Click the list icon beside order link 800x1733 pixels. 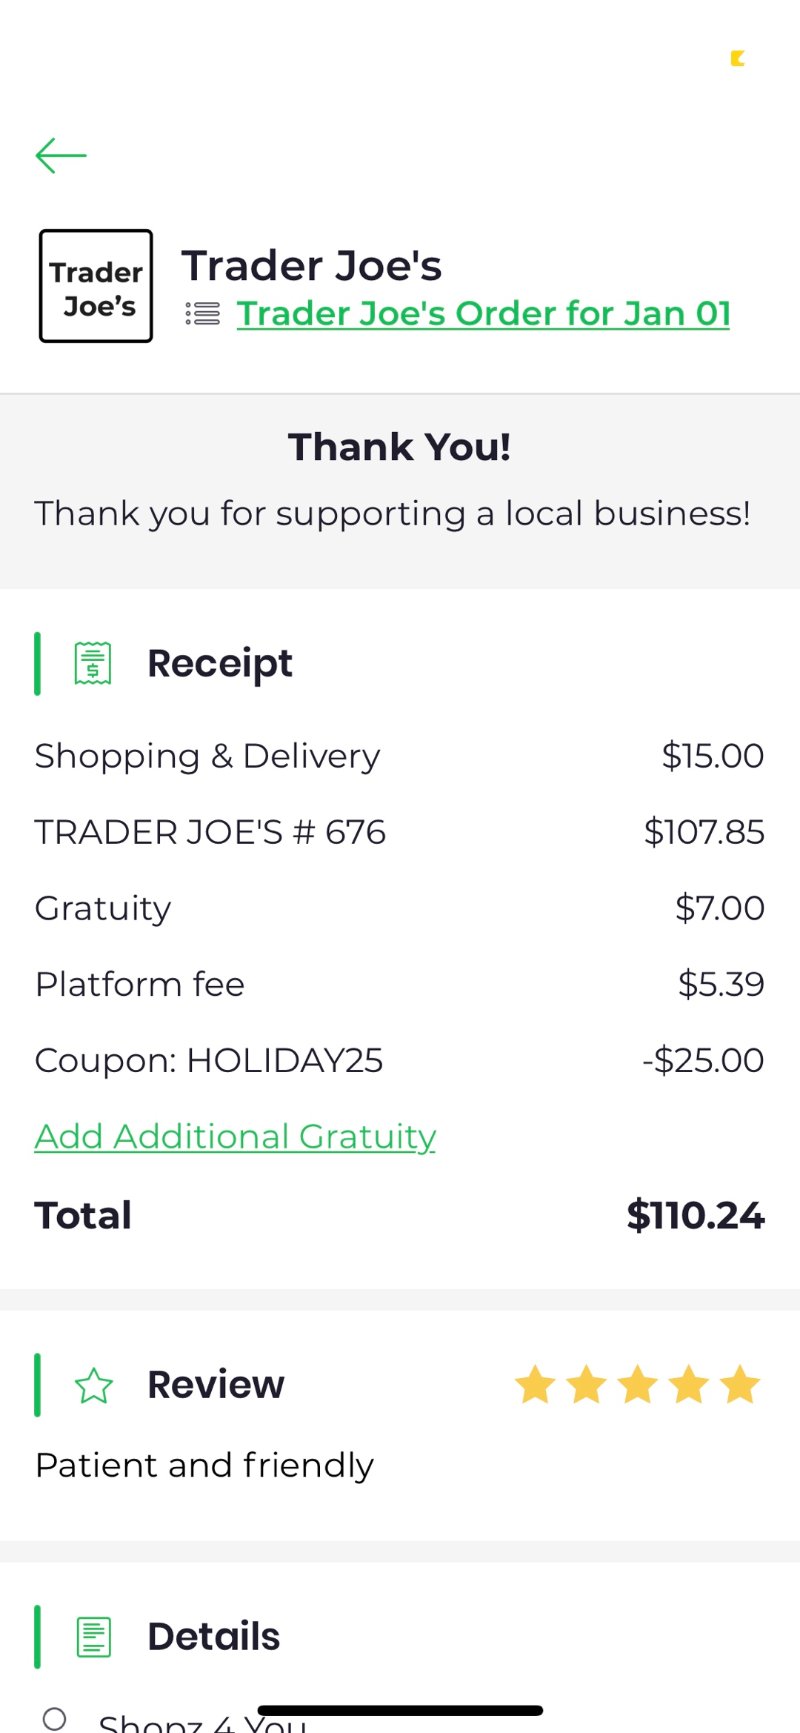[x=203, y=314]
